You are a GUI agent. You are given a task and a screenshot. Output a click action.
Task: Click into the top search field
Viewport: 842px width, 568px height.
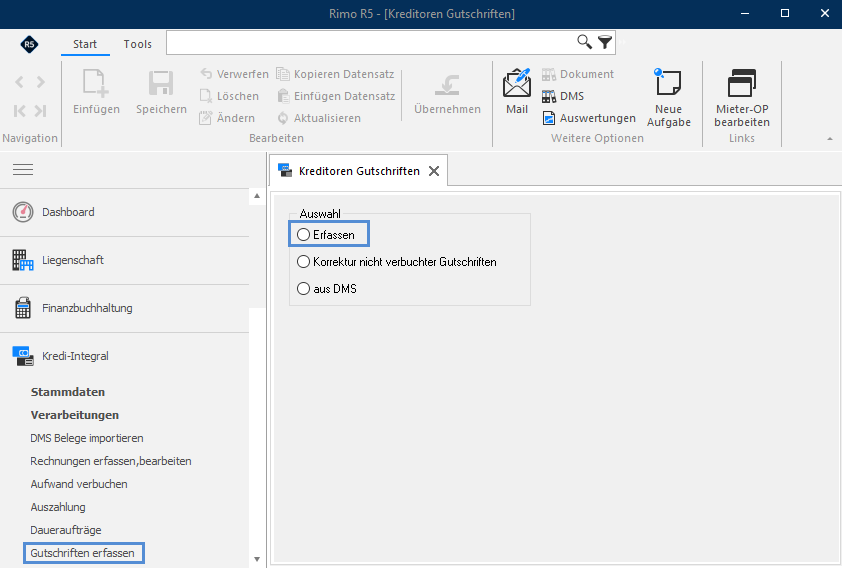click(x=371, y=42)
